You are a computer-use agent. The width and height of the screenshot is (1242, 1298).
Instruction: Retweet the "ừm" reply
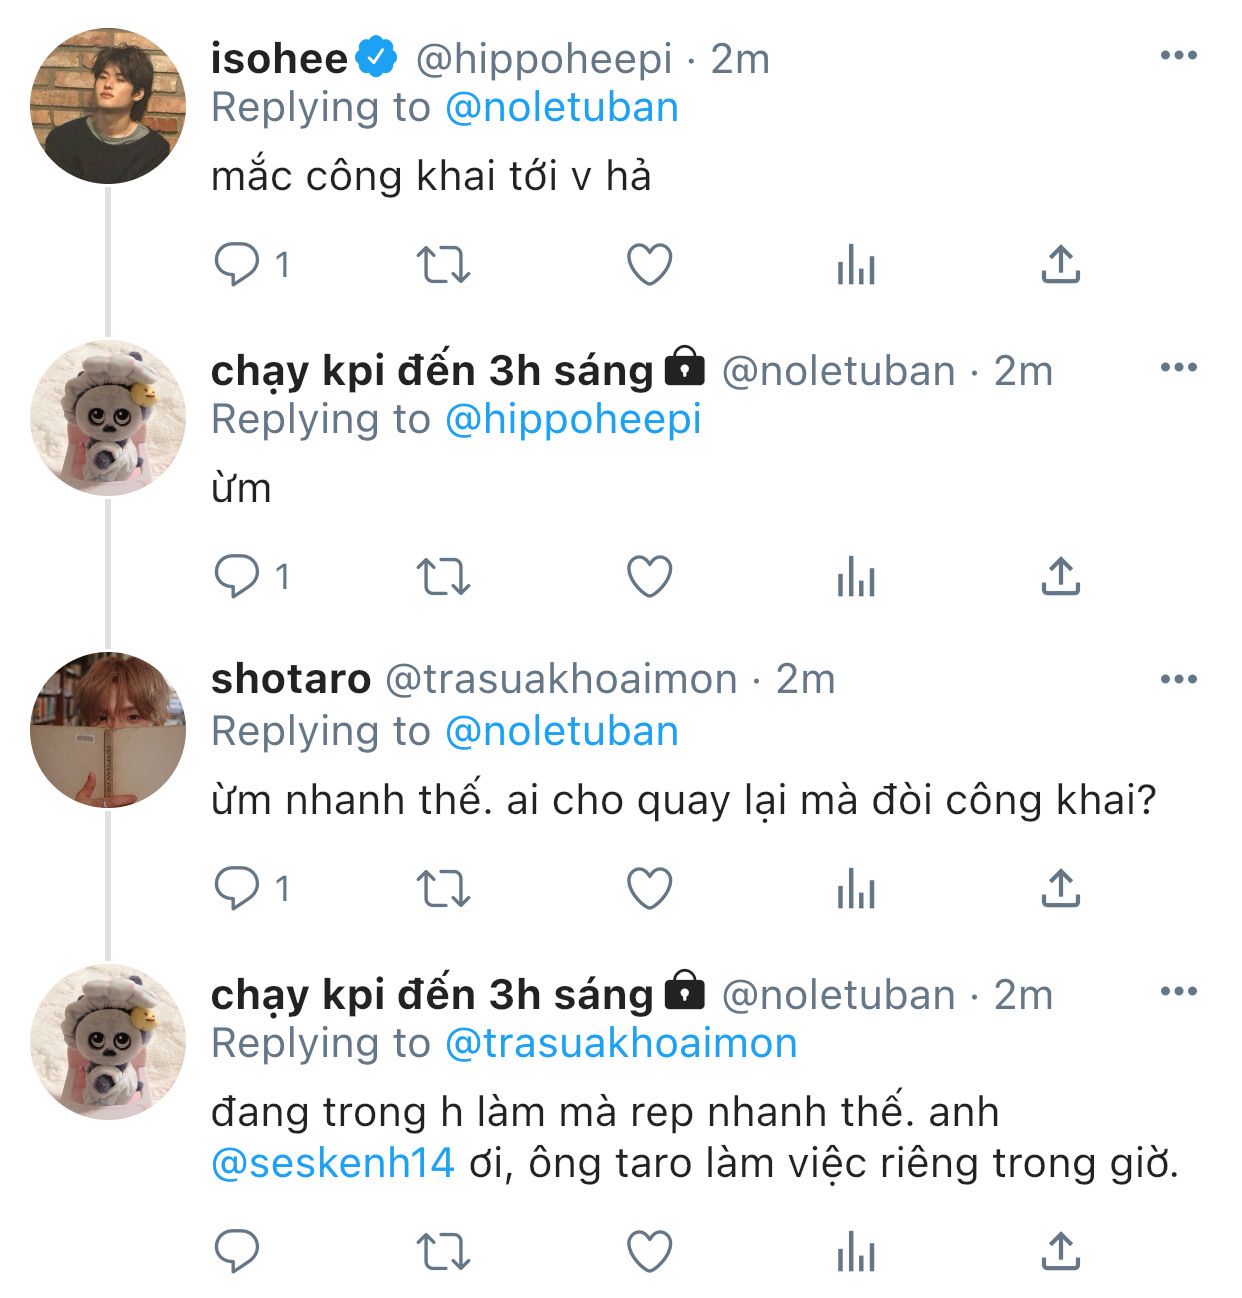[442, 577]
